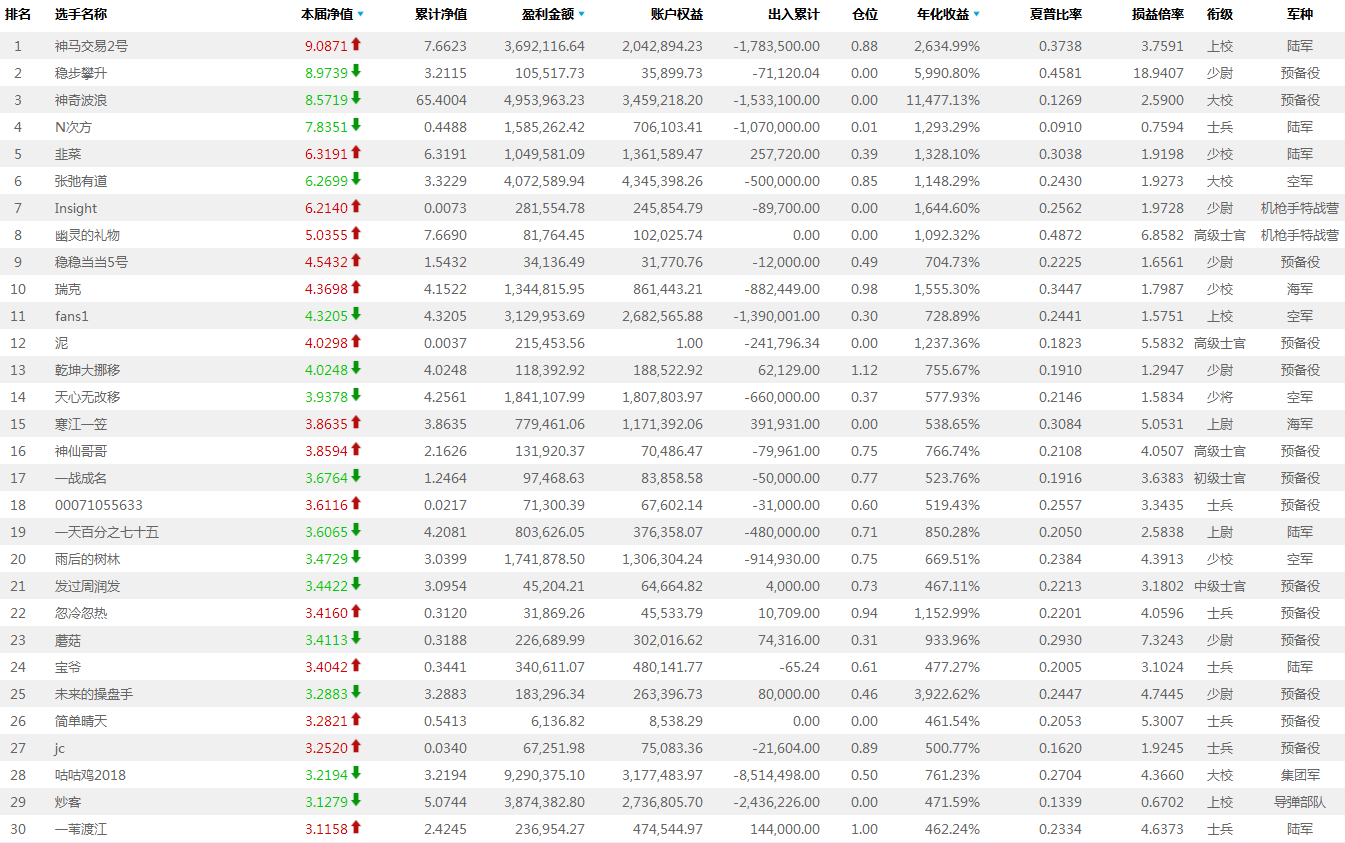Select 集团军 in 咕咕鸡2018 row

[1300, 775]
